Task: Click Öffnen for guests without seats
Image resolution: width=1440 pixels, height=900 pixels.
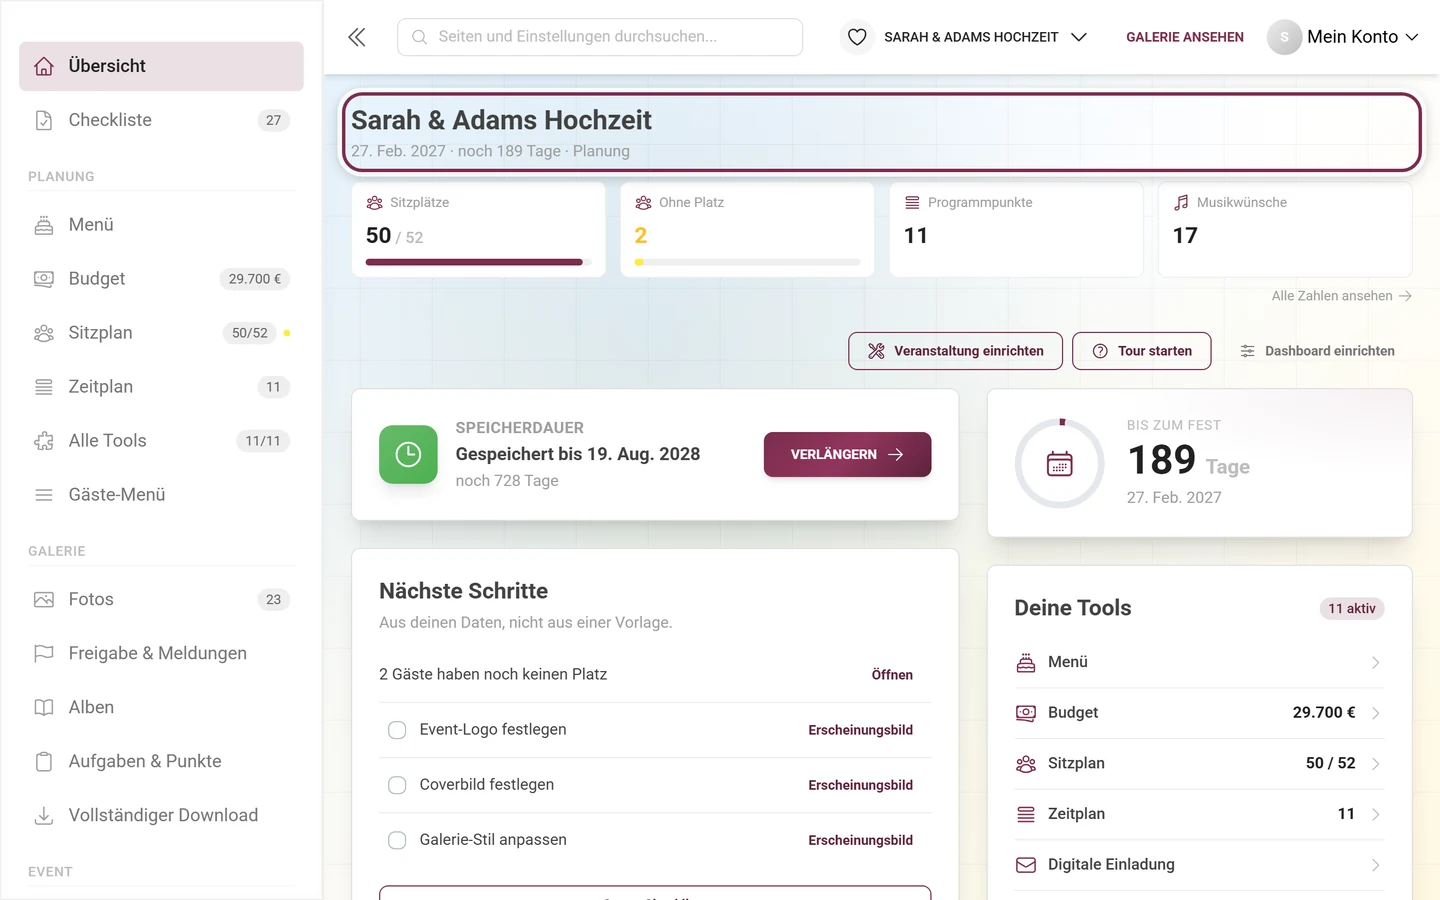Action: (892, 675)
